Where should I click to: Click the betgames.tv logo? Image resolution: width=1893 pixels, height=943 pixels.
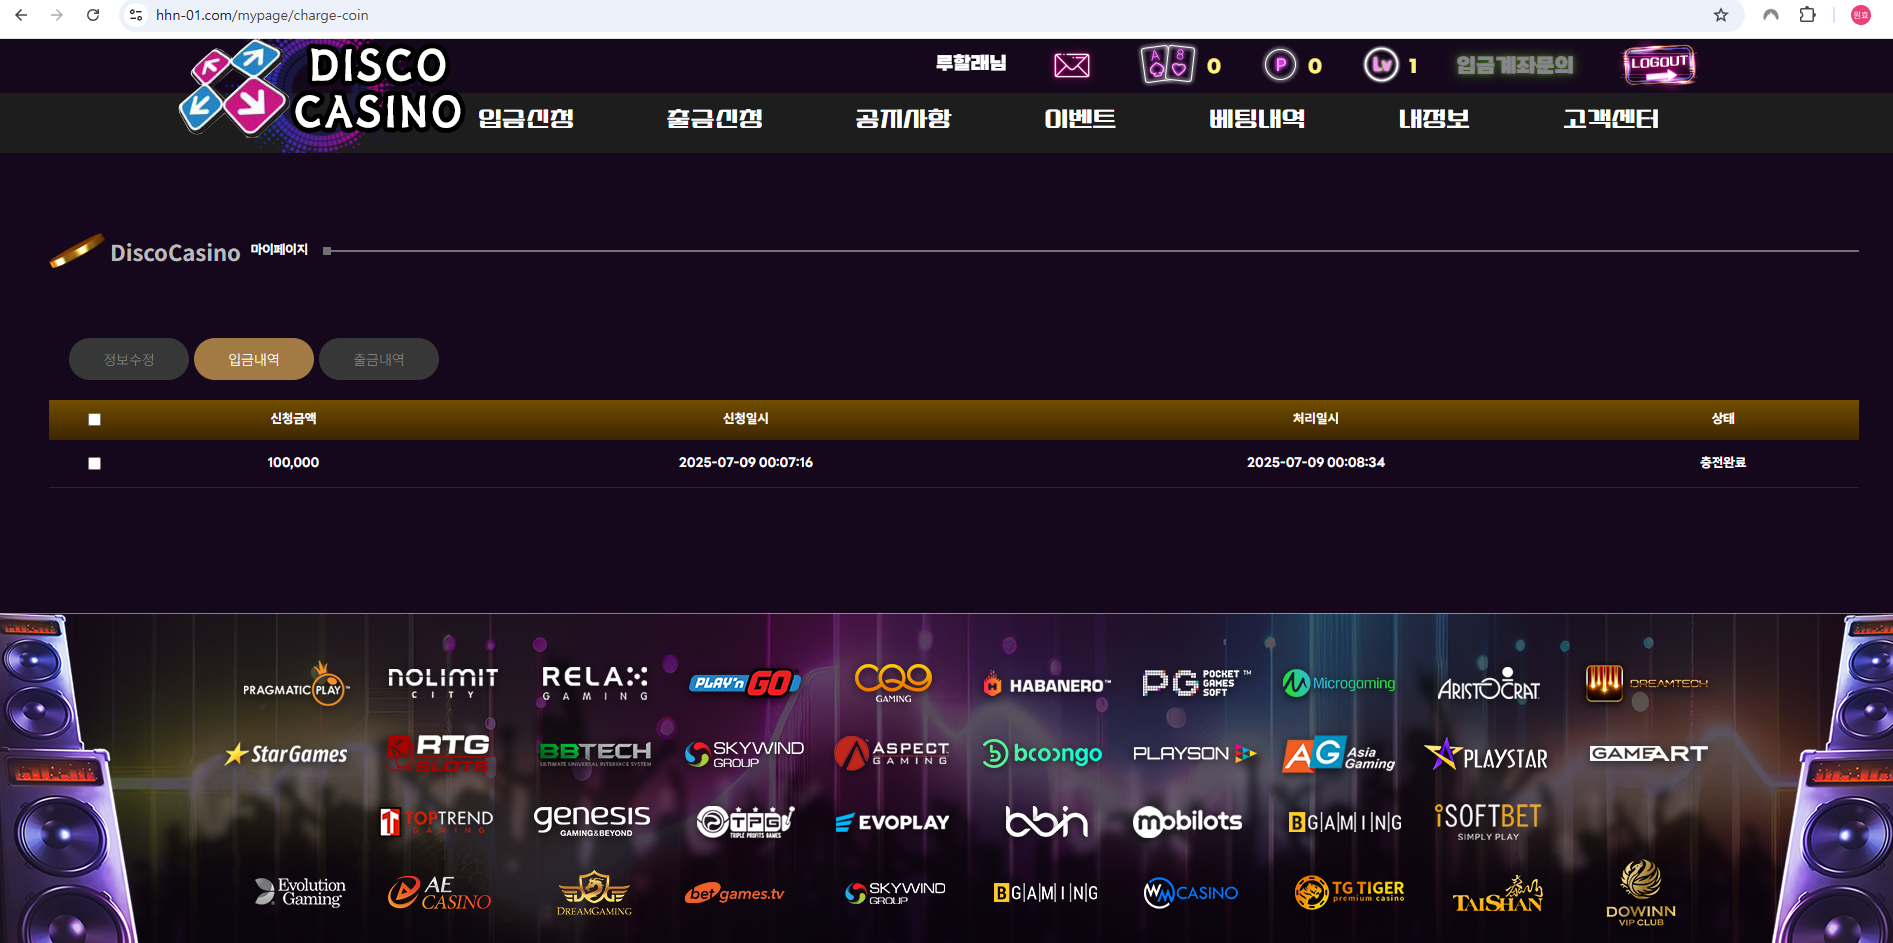(x=735, y=892)
